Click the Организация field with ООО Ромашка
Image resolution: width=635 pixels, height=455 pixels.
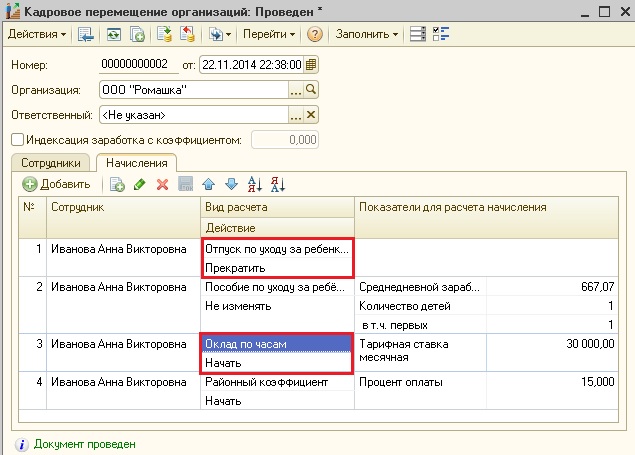[x=194, y=90]
